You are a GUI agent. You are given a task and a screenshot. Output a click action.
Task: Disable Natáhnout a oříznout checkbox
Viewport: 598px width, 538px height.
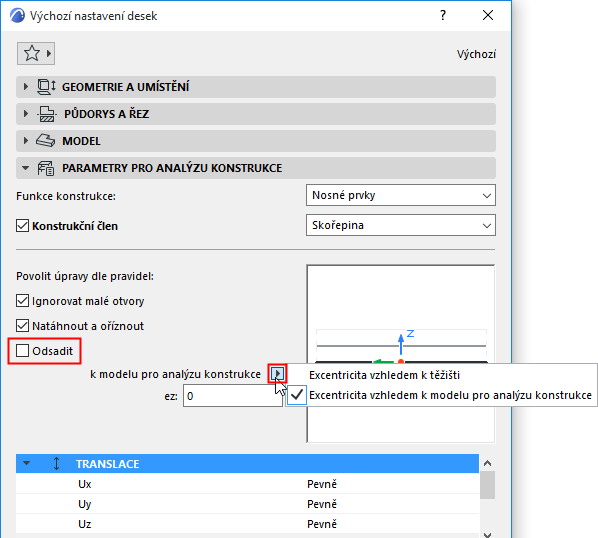coord(23,326)
